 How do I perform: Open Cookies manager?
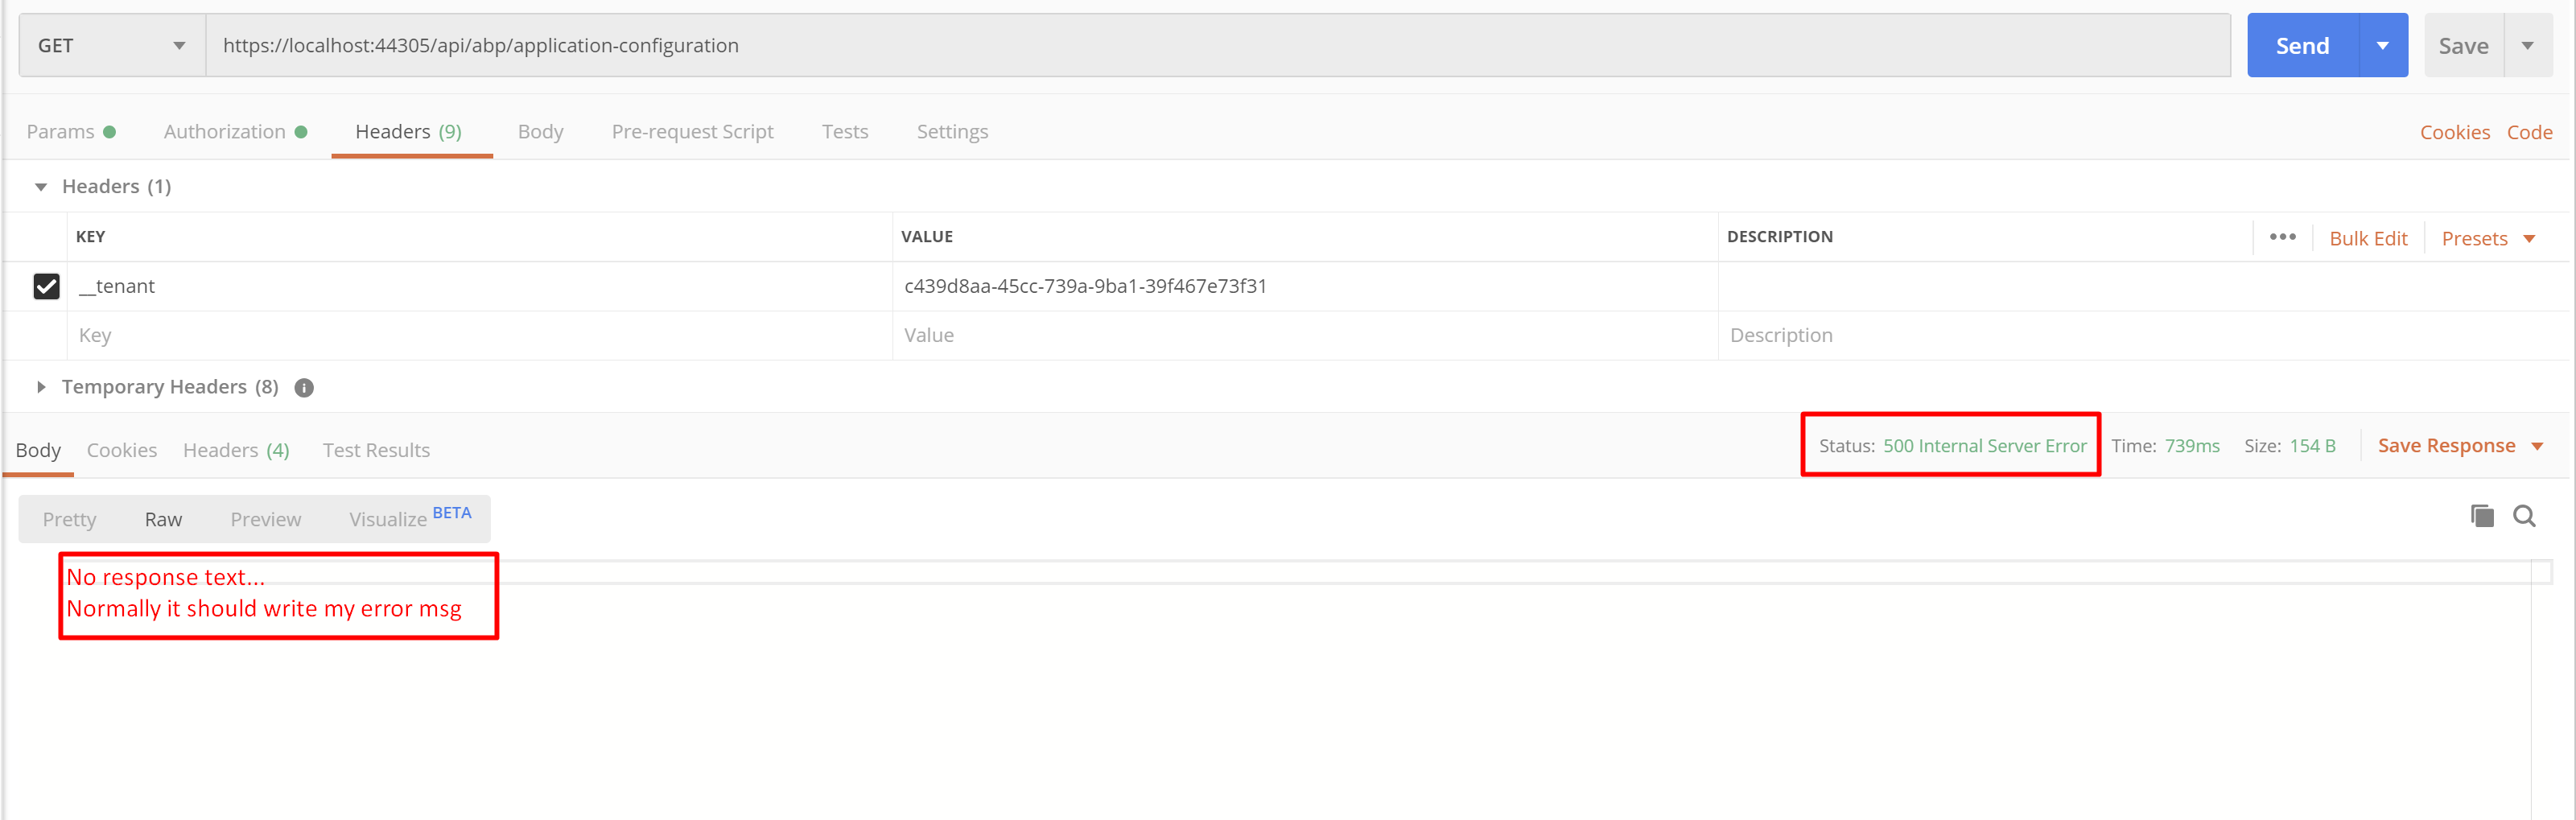pyautogui.click(x=2456, y=131)
